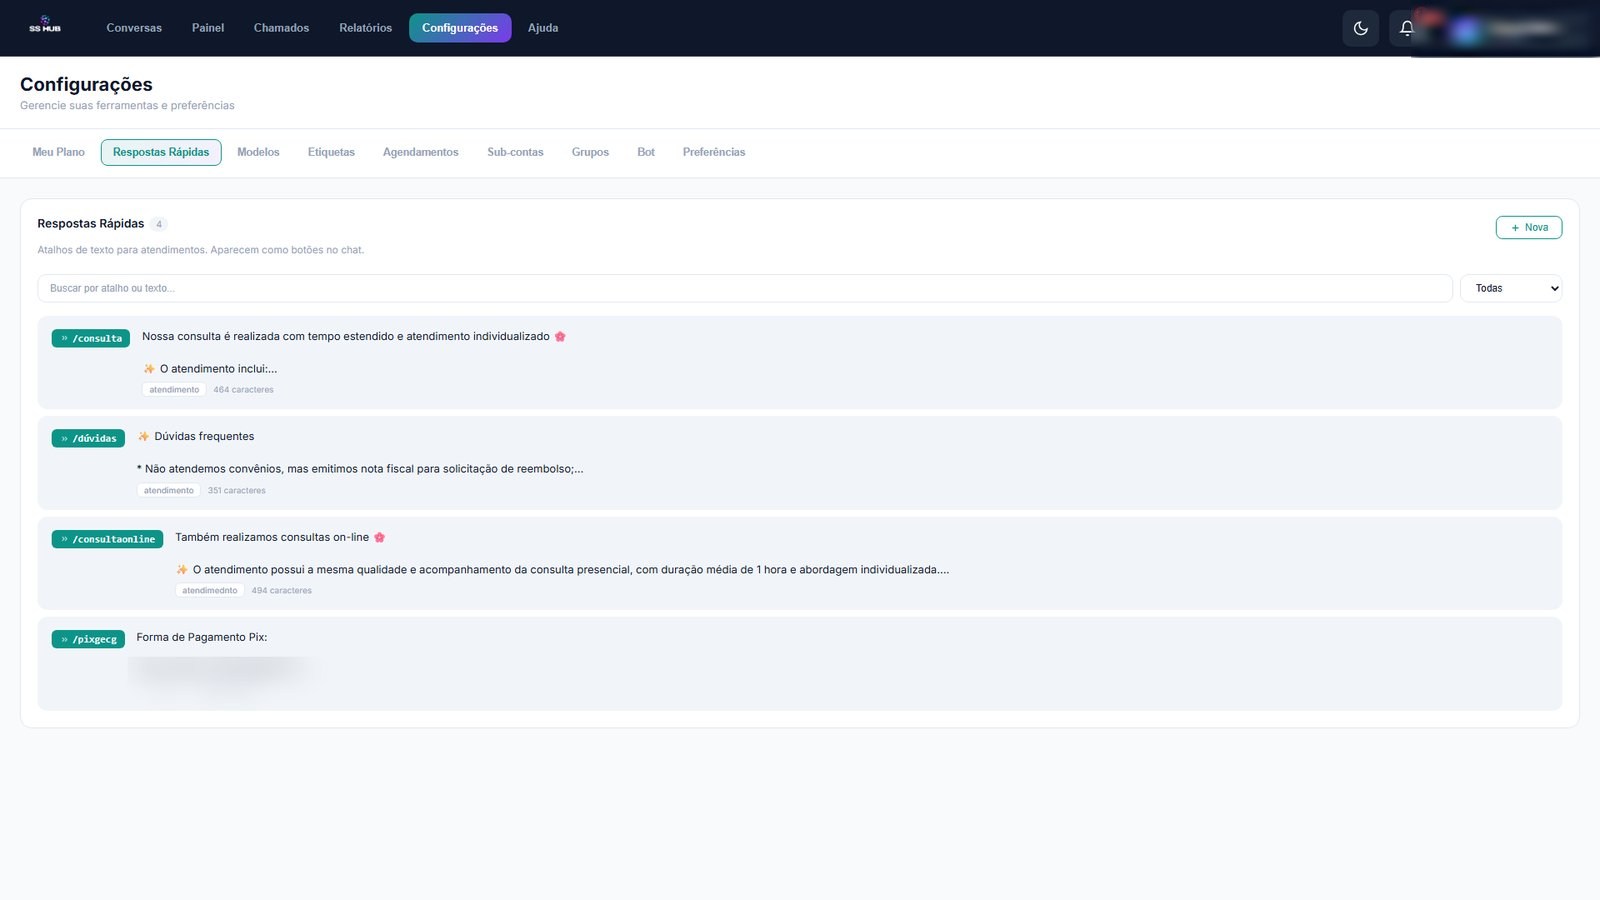Image resolution: width=1600 pixels, height=900 pixels.
Task: Go to Chamados in top navigation
Action: tap(281, 28)
